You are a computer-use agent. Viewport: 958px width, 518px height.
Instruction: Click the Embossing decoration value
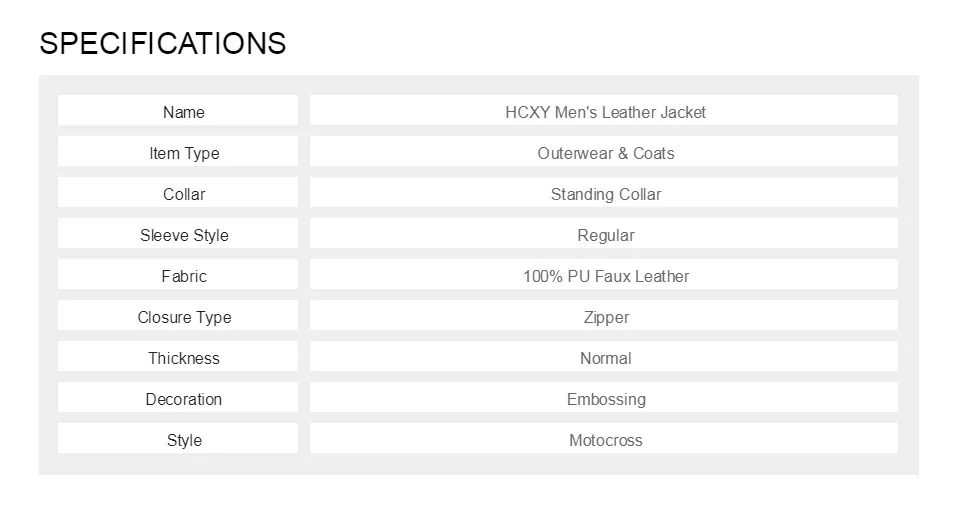tap(605, 399)
